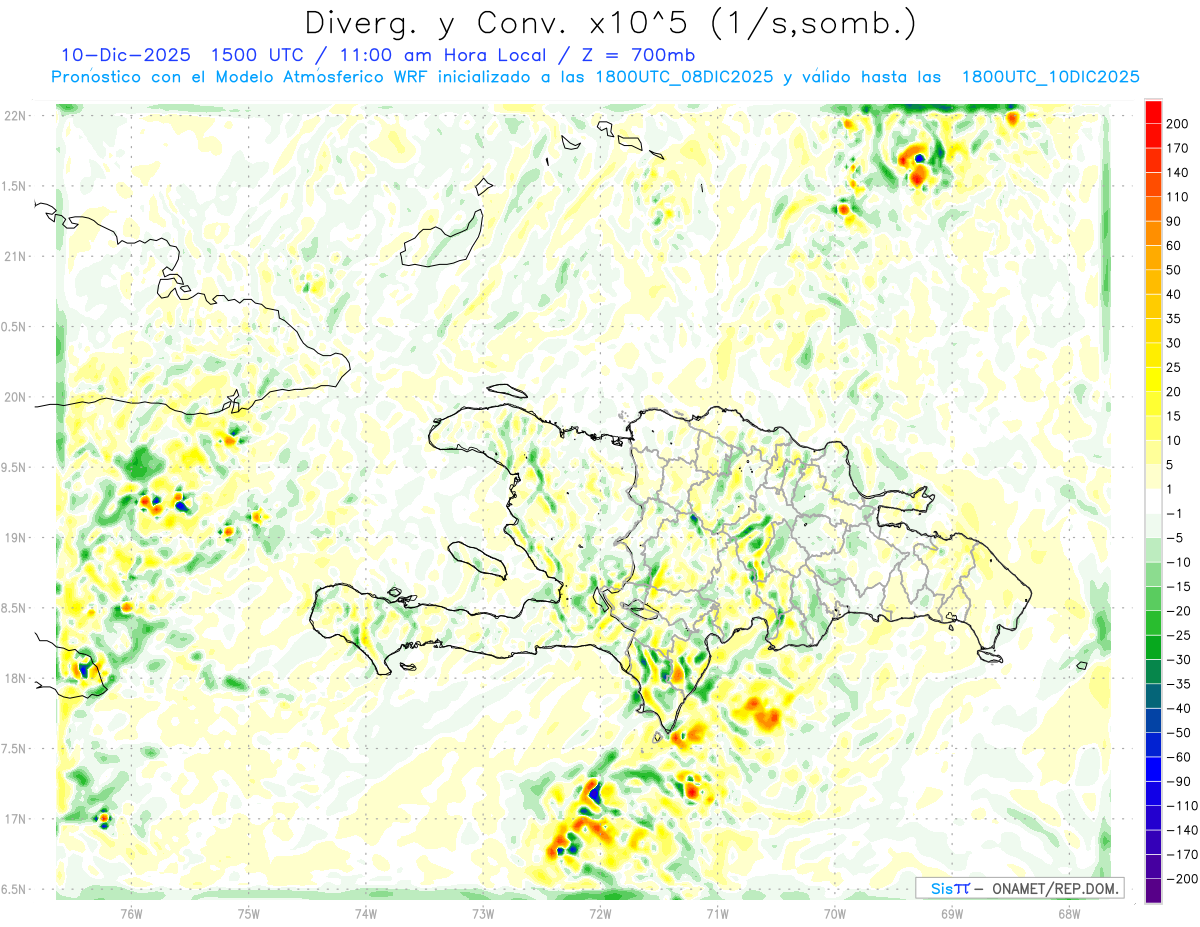Click the -30 scale value

[1179, 660]
